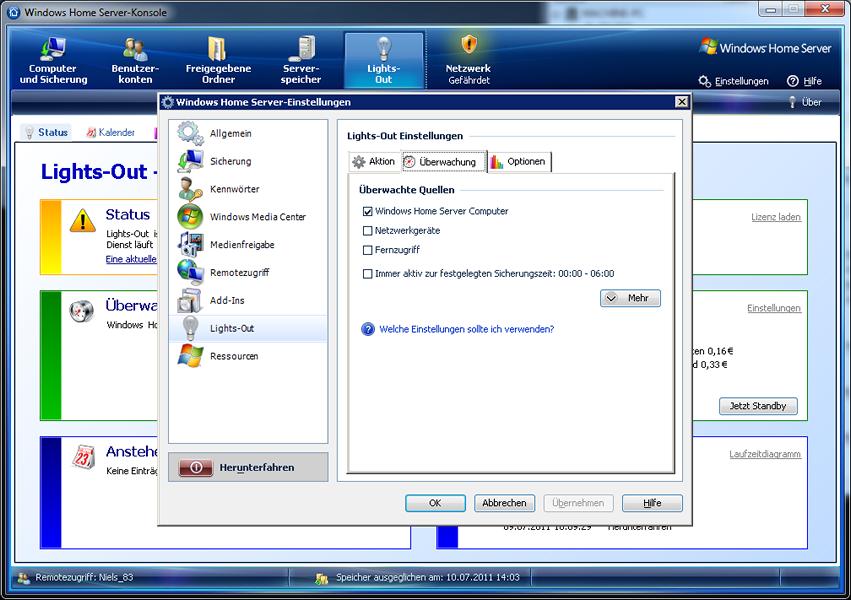
Task: Open the Benutzerkonten users icon
Action: pos(135,49)
